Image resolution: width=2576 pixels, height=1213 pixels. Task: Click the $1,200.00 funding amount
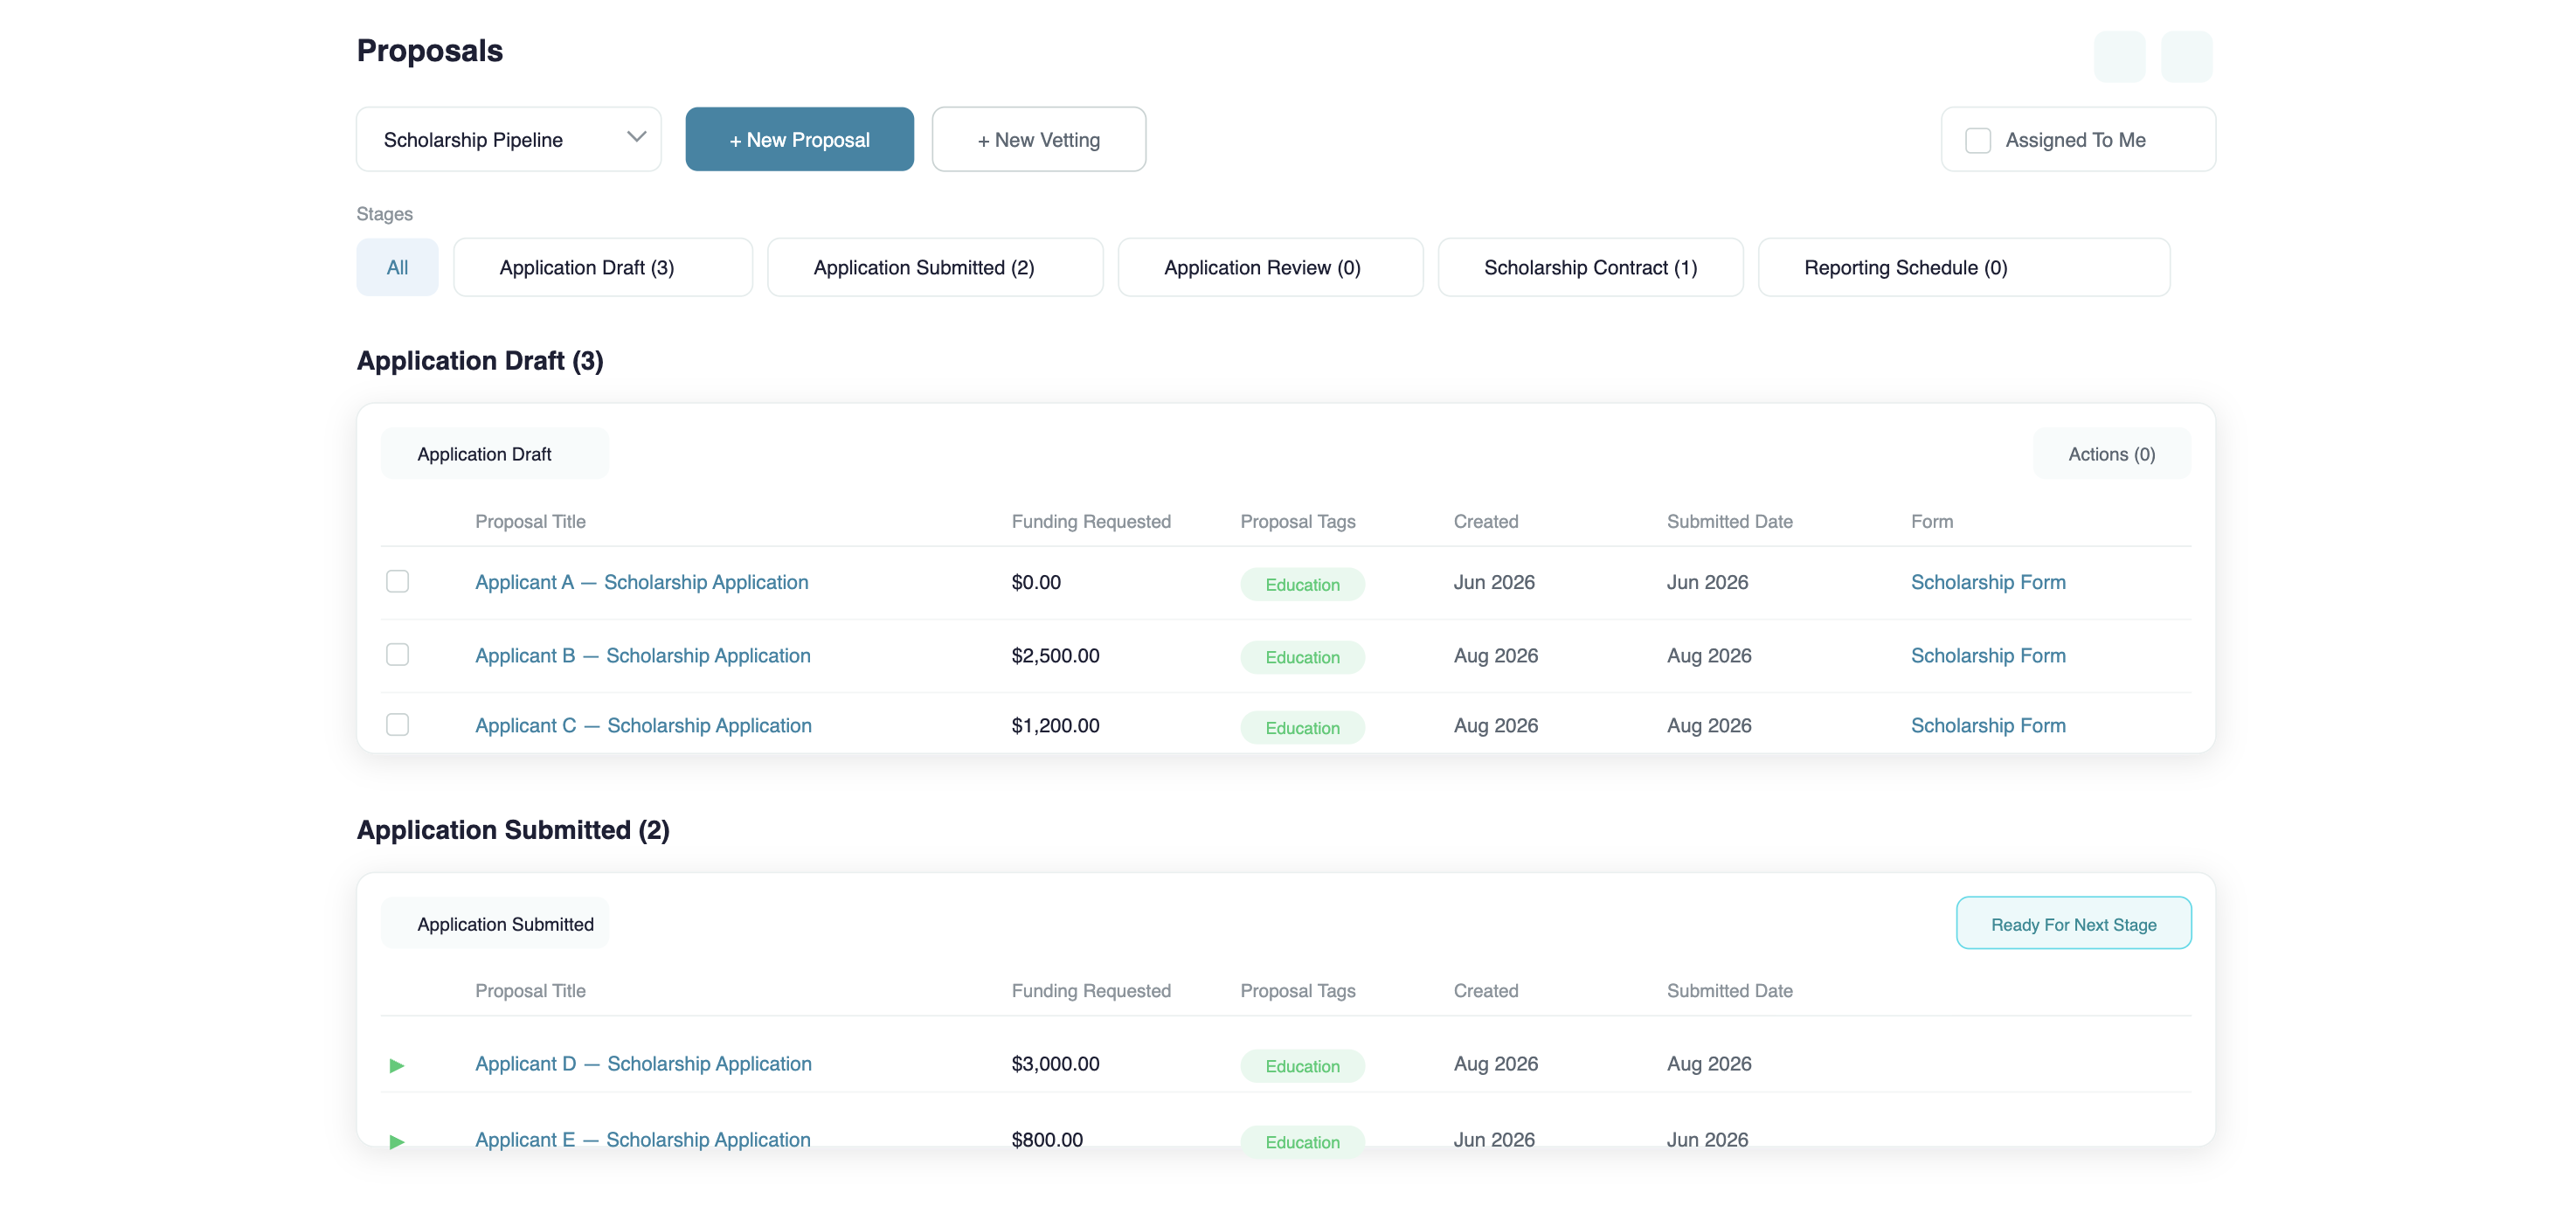pos(1055,726)
